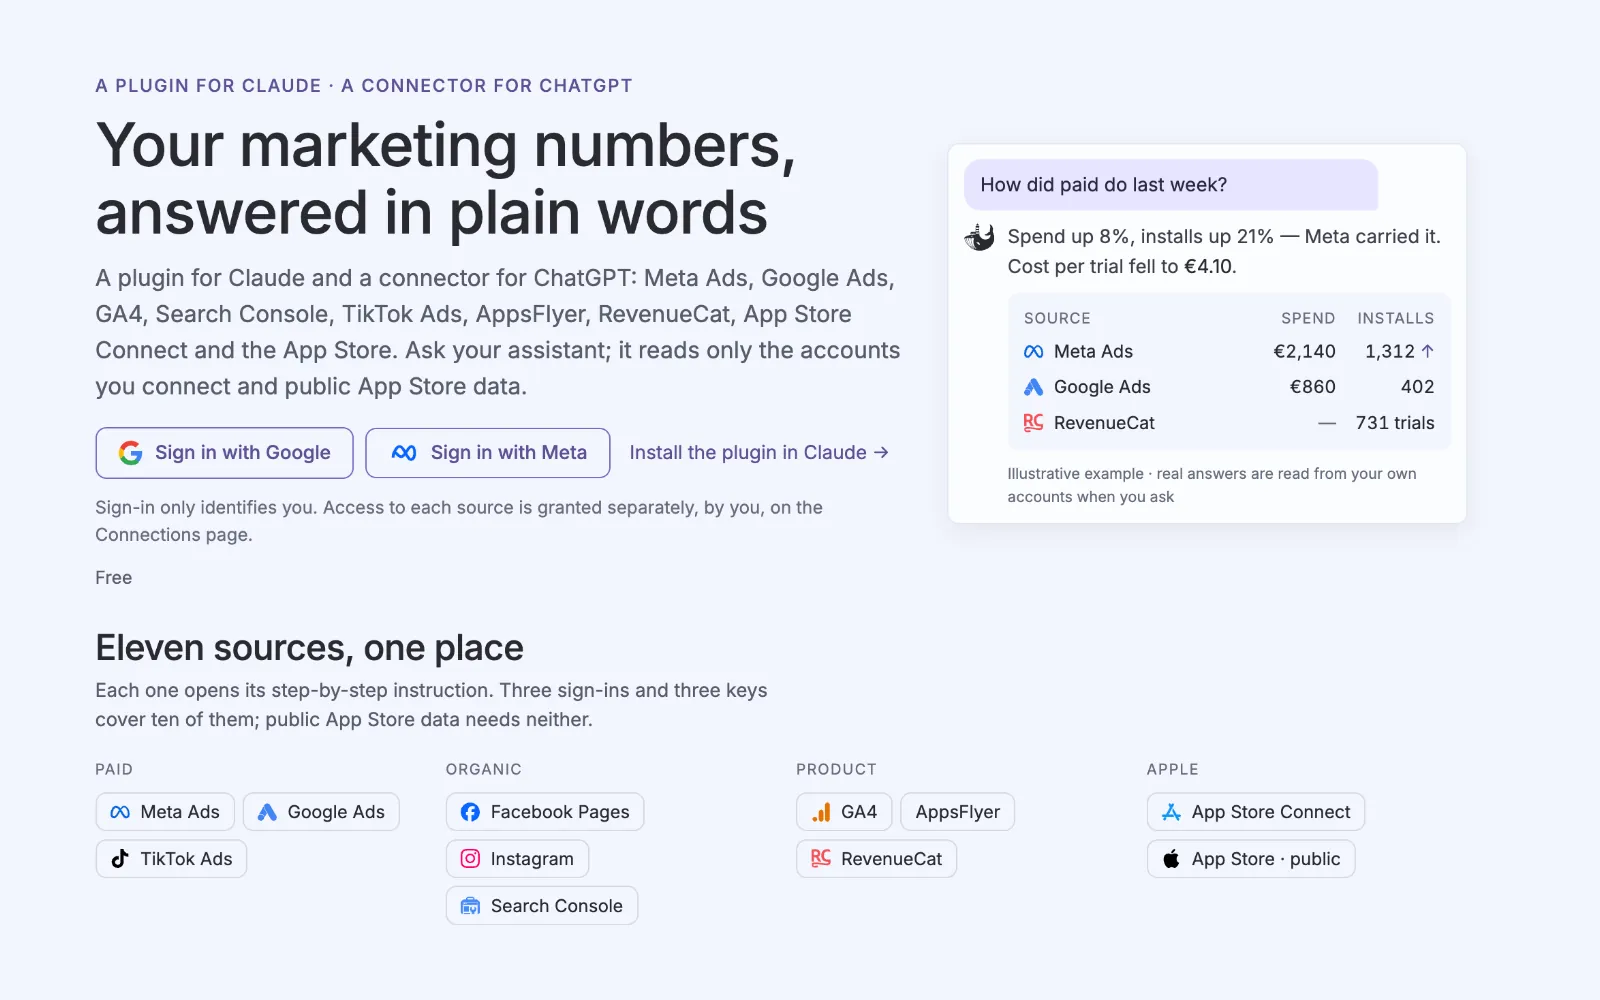
Task: Click the GA4 bar chart icon
Action: tap(821, 812)
